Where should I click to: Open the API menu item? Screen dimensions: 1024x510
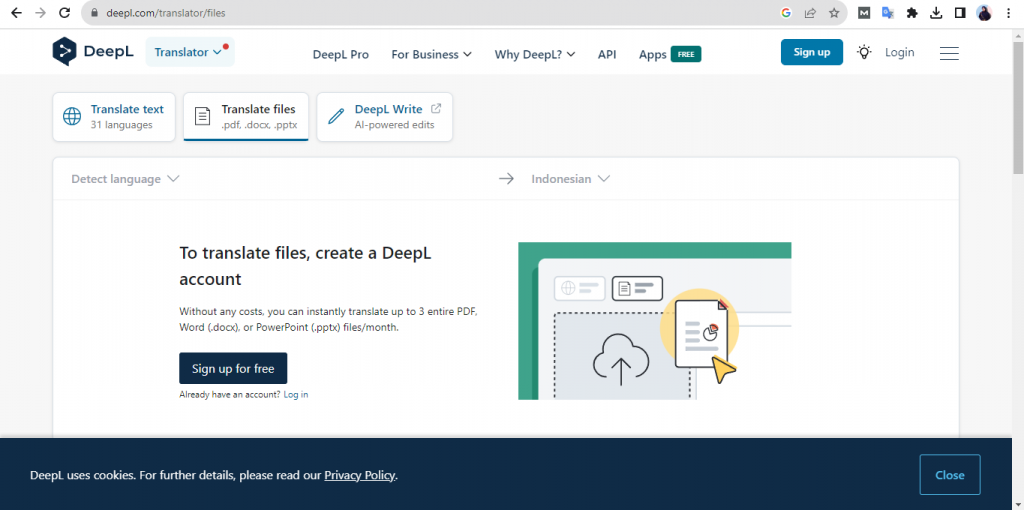(x=607, y=55)
